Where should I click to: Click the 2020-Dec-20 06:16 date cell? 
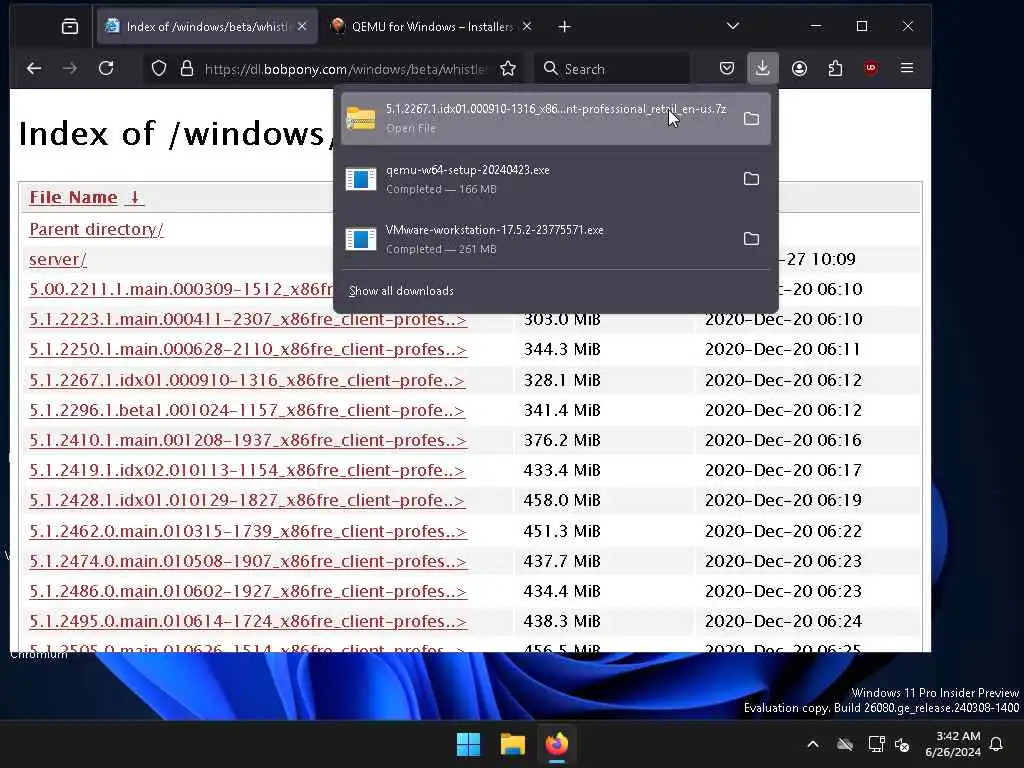click(783, 440)
